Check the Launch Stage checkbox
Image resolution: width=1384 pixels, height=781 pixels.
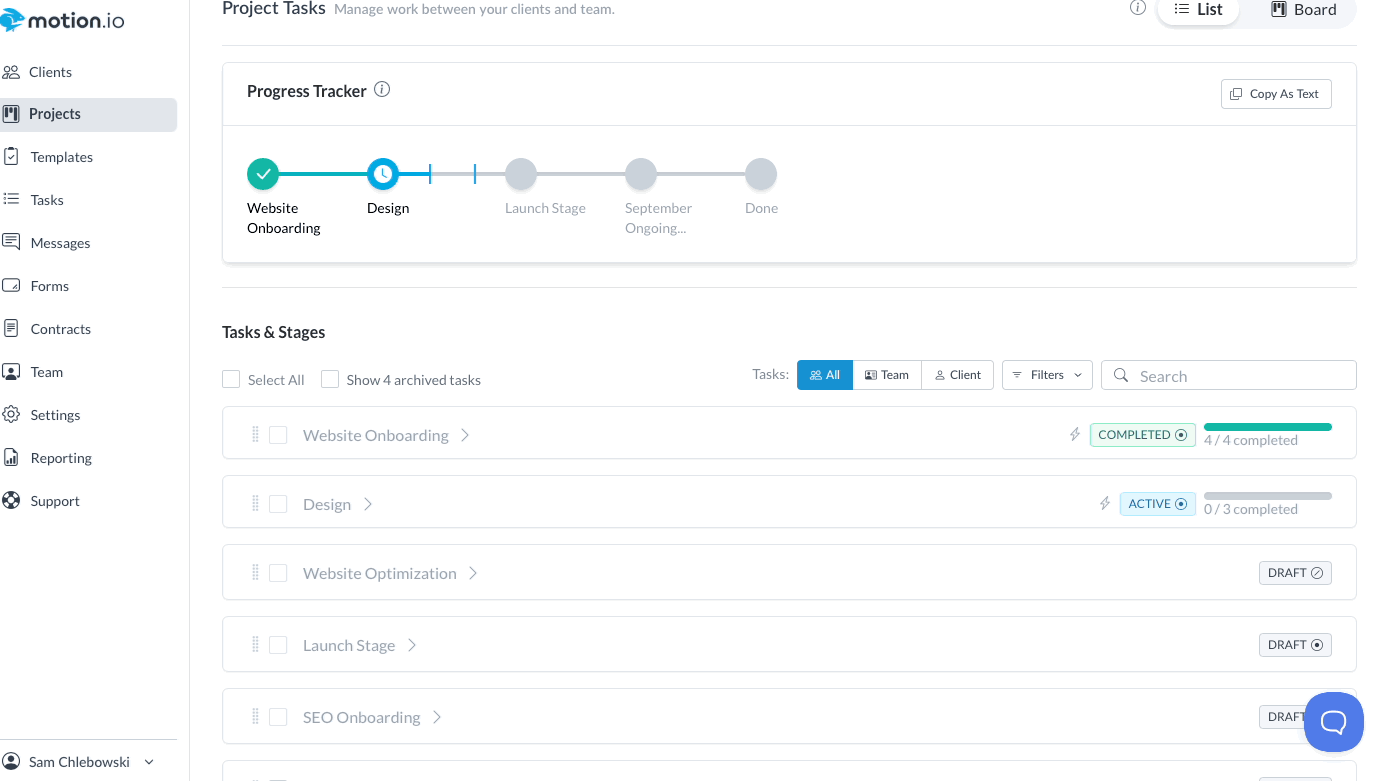[278, 645]
